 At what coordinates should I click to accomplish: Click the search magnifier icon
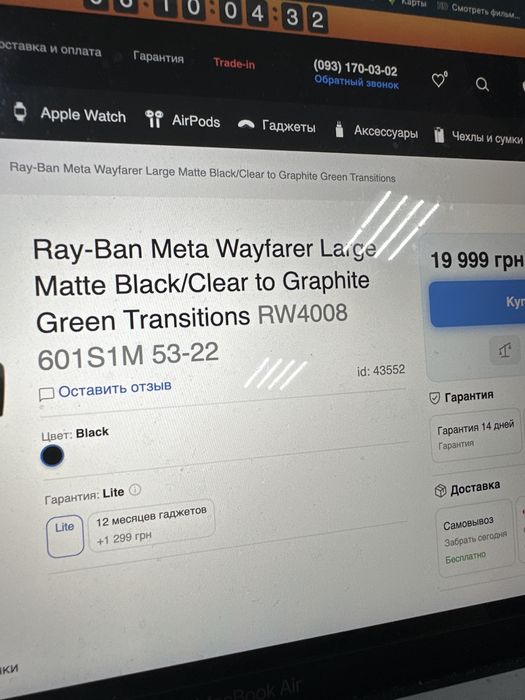point(482,84)
